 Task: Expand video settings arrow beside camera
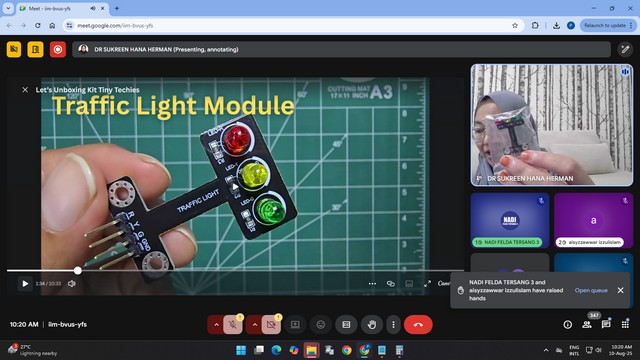coord(255,324)
